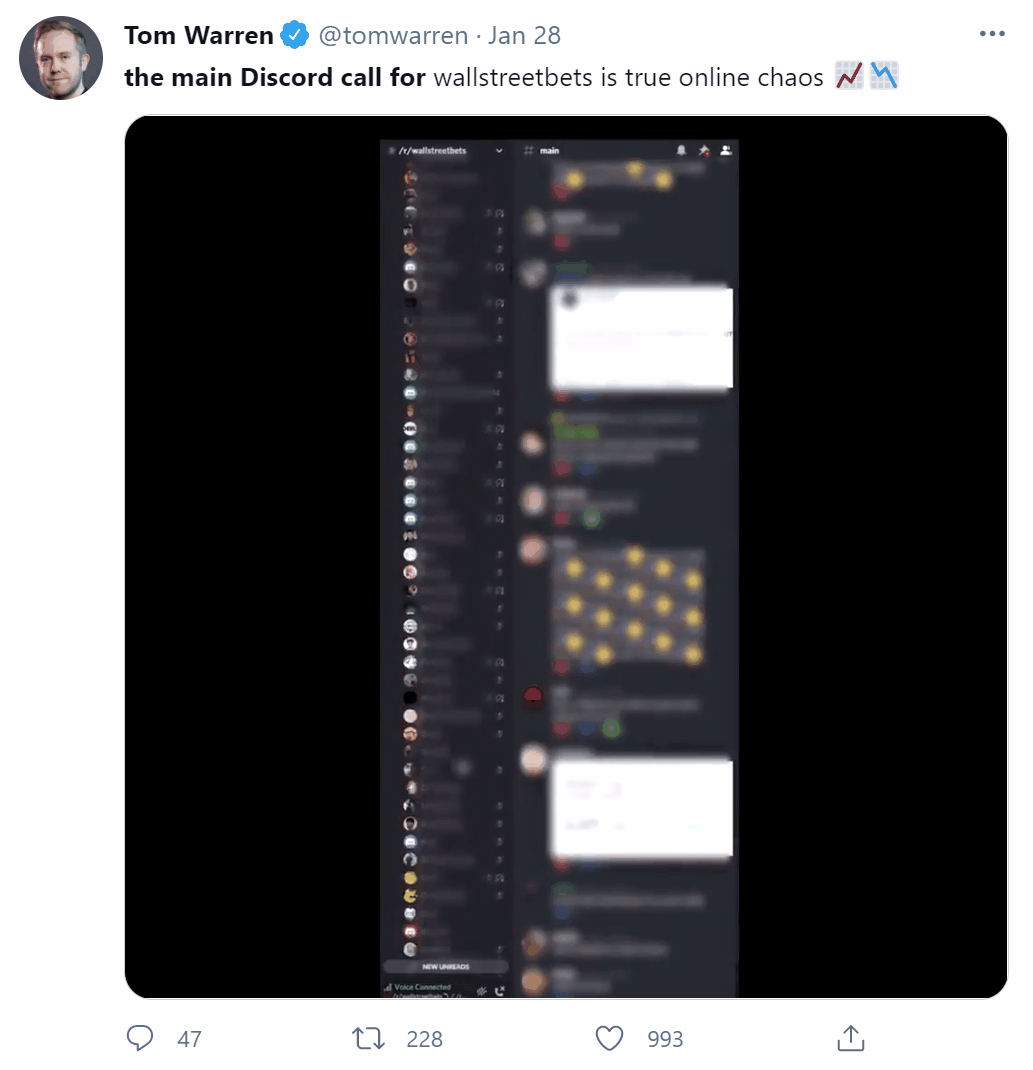Open the @tomwarren handle link
The width and height of the screenshot is (1033, 1070).
393,36
